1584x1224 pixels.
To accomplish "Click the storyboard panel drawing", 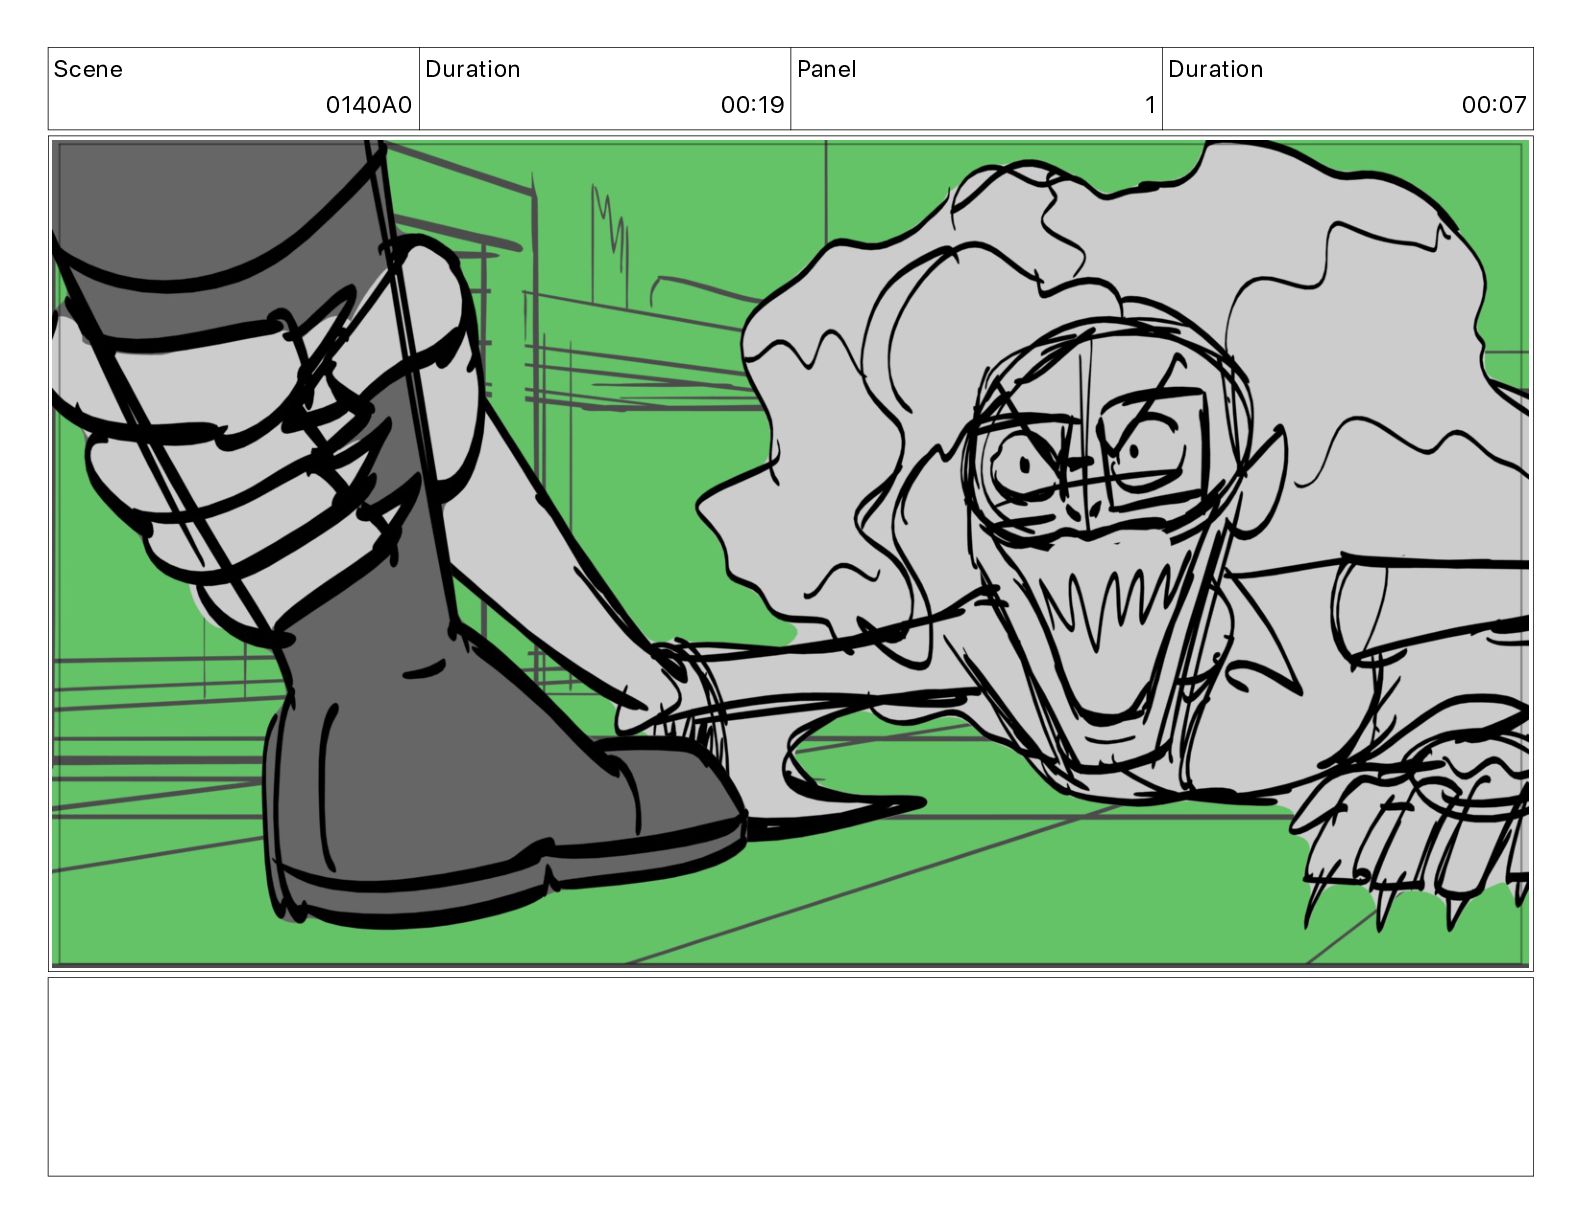I will 790,554.
